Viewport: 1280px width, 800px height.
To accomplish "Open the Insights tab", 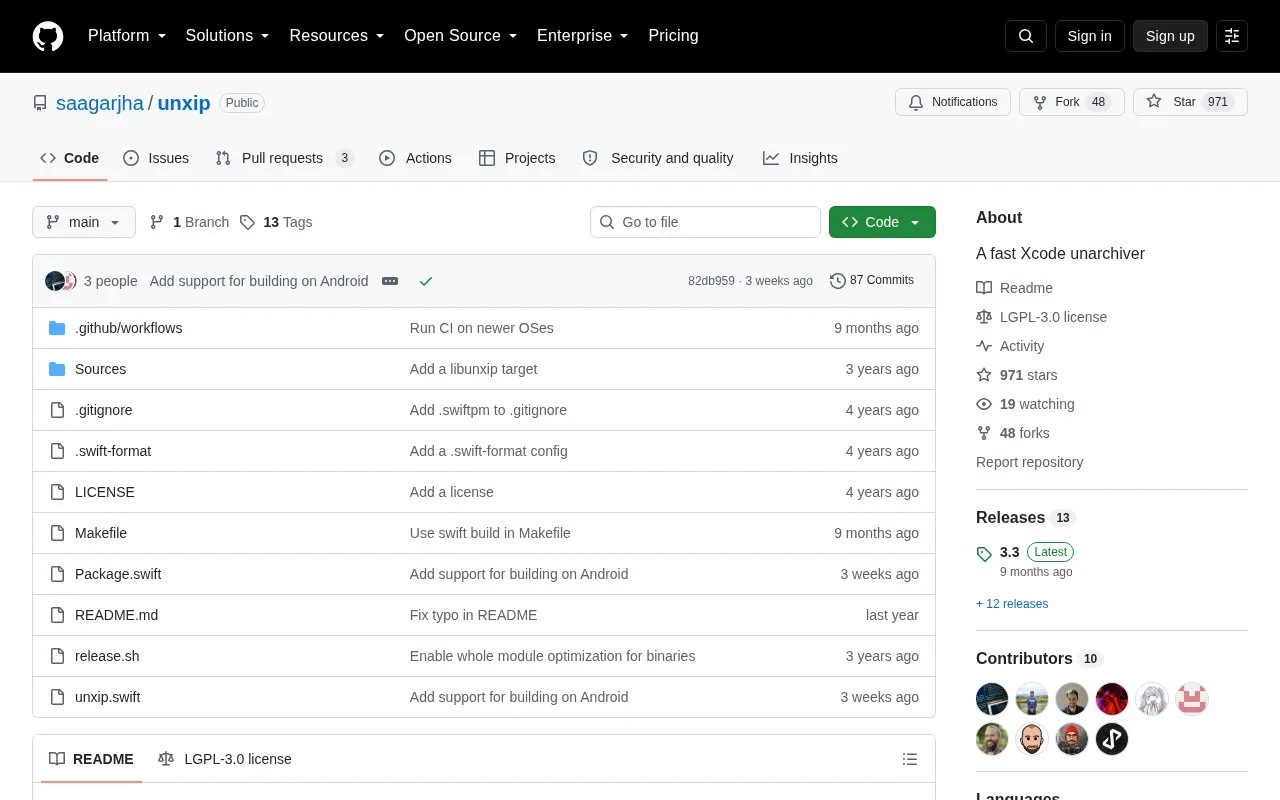I will 800,158.
